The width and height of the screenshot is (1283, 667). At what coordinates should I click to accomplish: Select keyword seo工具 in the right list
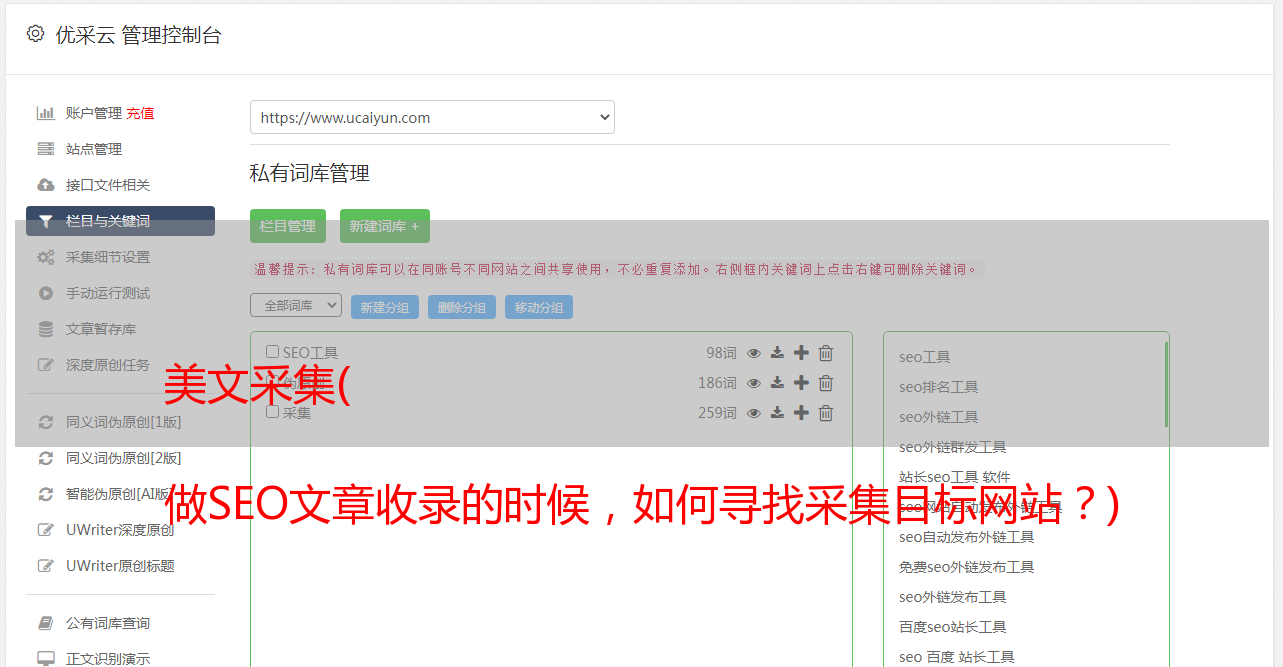925,357
